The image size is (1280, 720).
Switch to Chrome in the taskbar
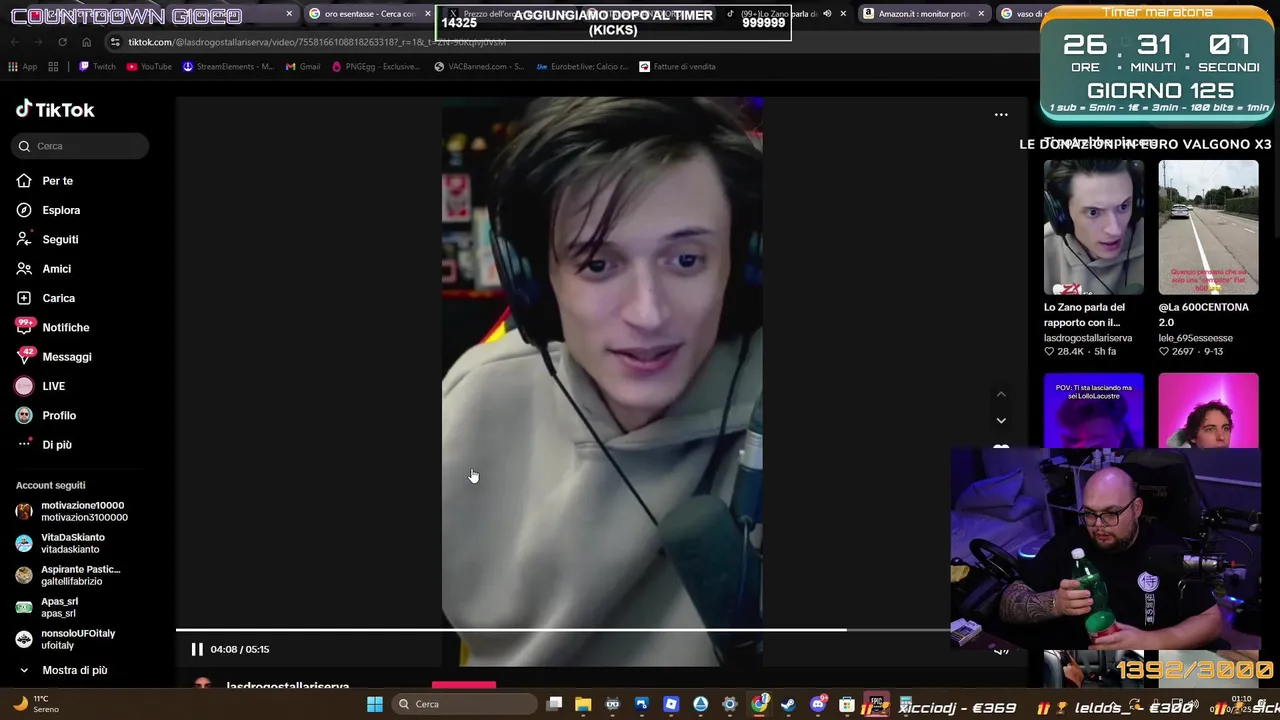(759, 704)
